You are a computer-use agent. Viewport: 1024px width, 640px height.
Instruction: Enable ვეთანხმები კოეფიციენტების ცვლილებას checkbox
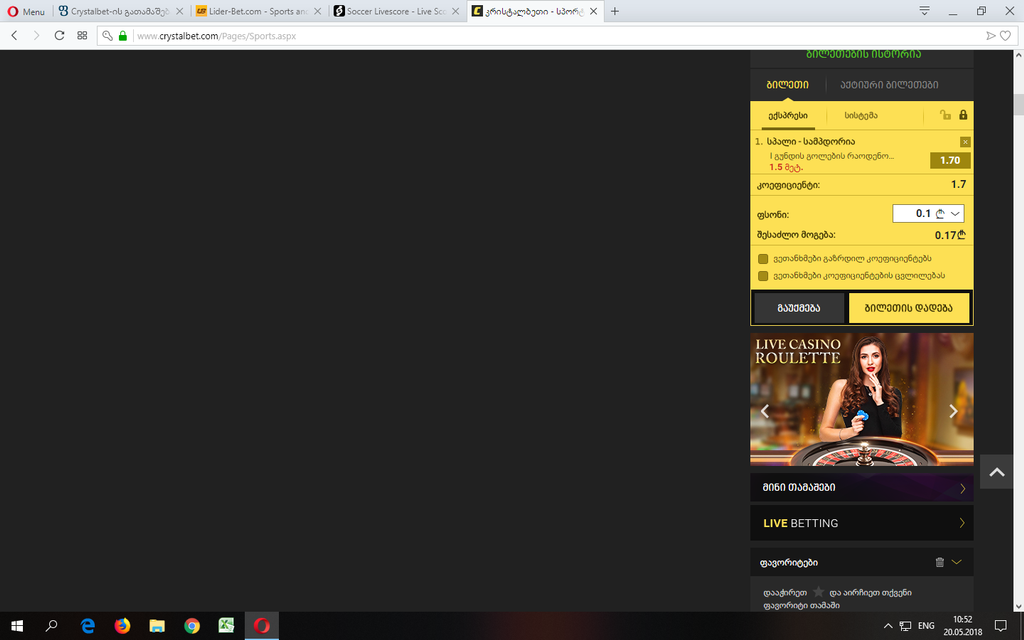pos(763,276)
